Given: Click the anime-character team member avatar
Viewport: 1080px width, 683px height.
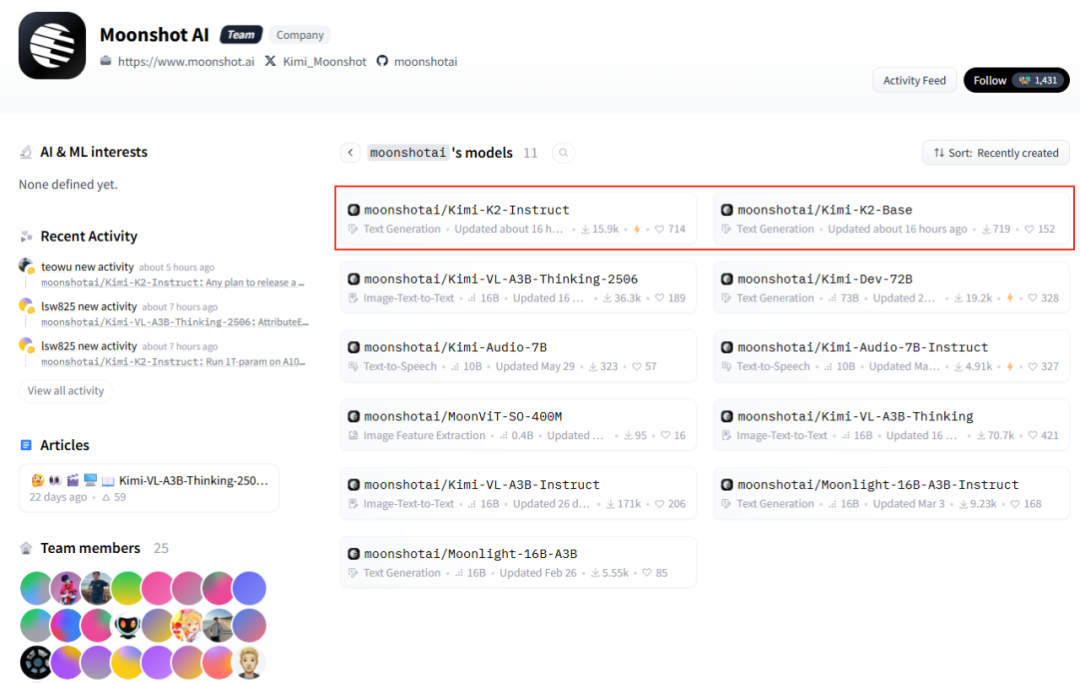Looking at the screenshot, I should pos(188,625).
